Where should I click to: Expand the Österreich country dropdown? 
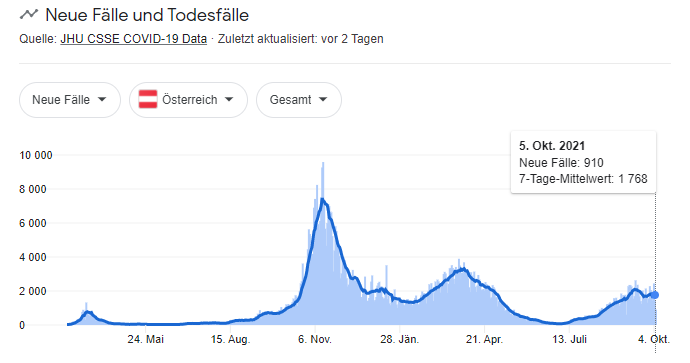click(x=188, y=100)
